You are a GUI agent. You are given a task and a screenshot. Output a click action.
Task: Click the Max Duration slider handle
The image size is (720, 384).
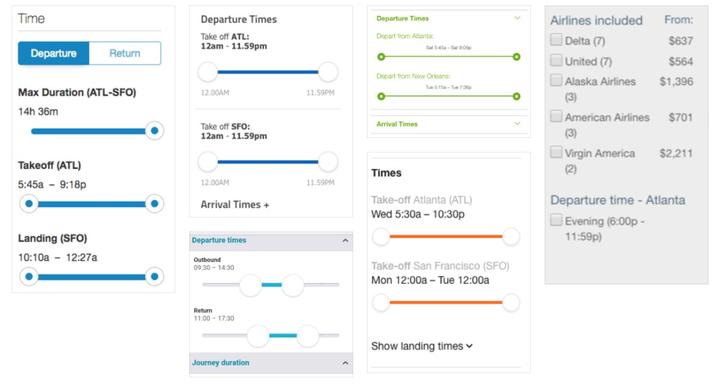click(x=155, y=130)
